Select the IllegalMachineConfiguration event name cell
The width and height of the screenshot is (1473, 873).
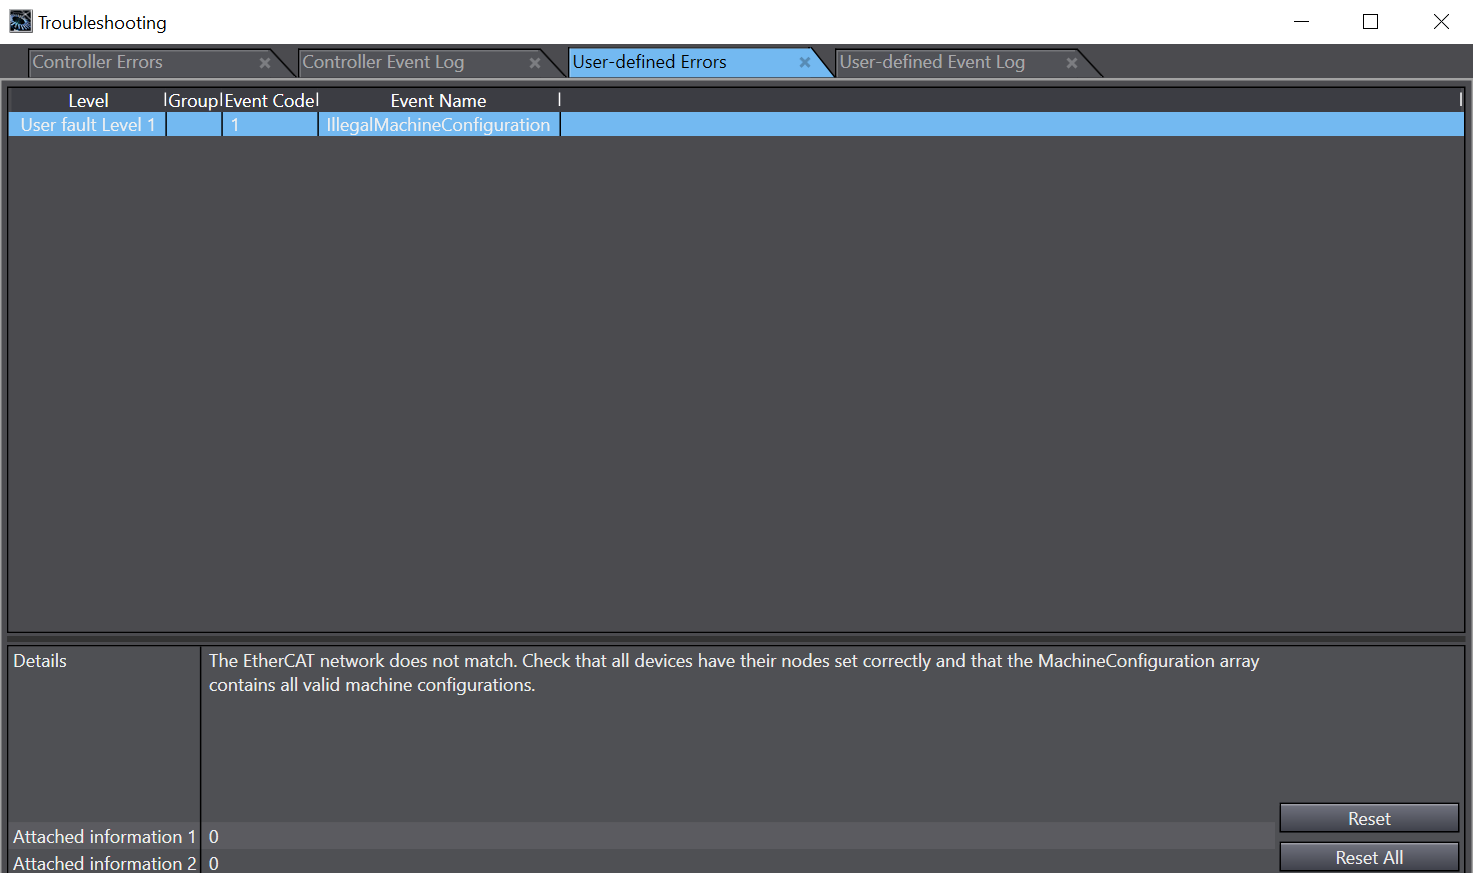(438, 125)
